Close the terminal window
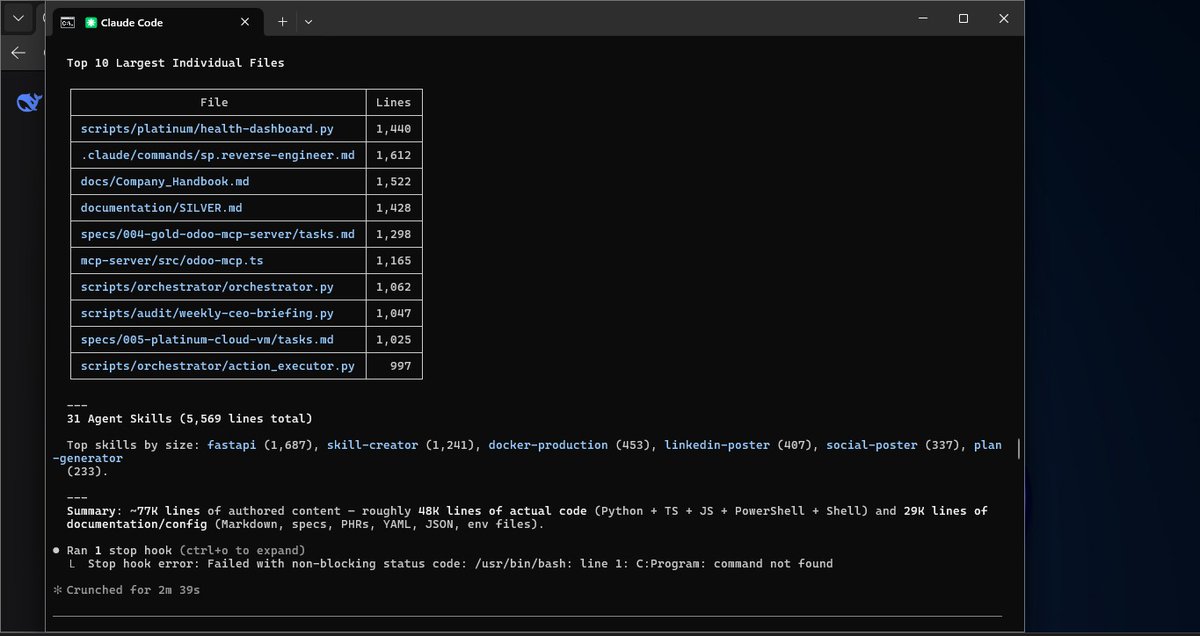1200x636 pixels. (1004, 19)
